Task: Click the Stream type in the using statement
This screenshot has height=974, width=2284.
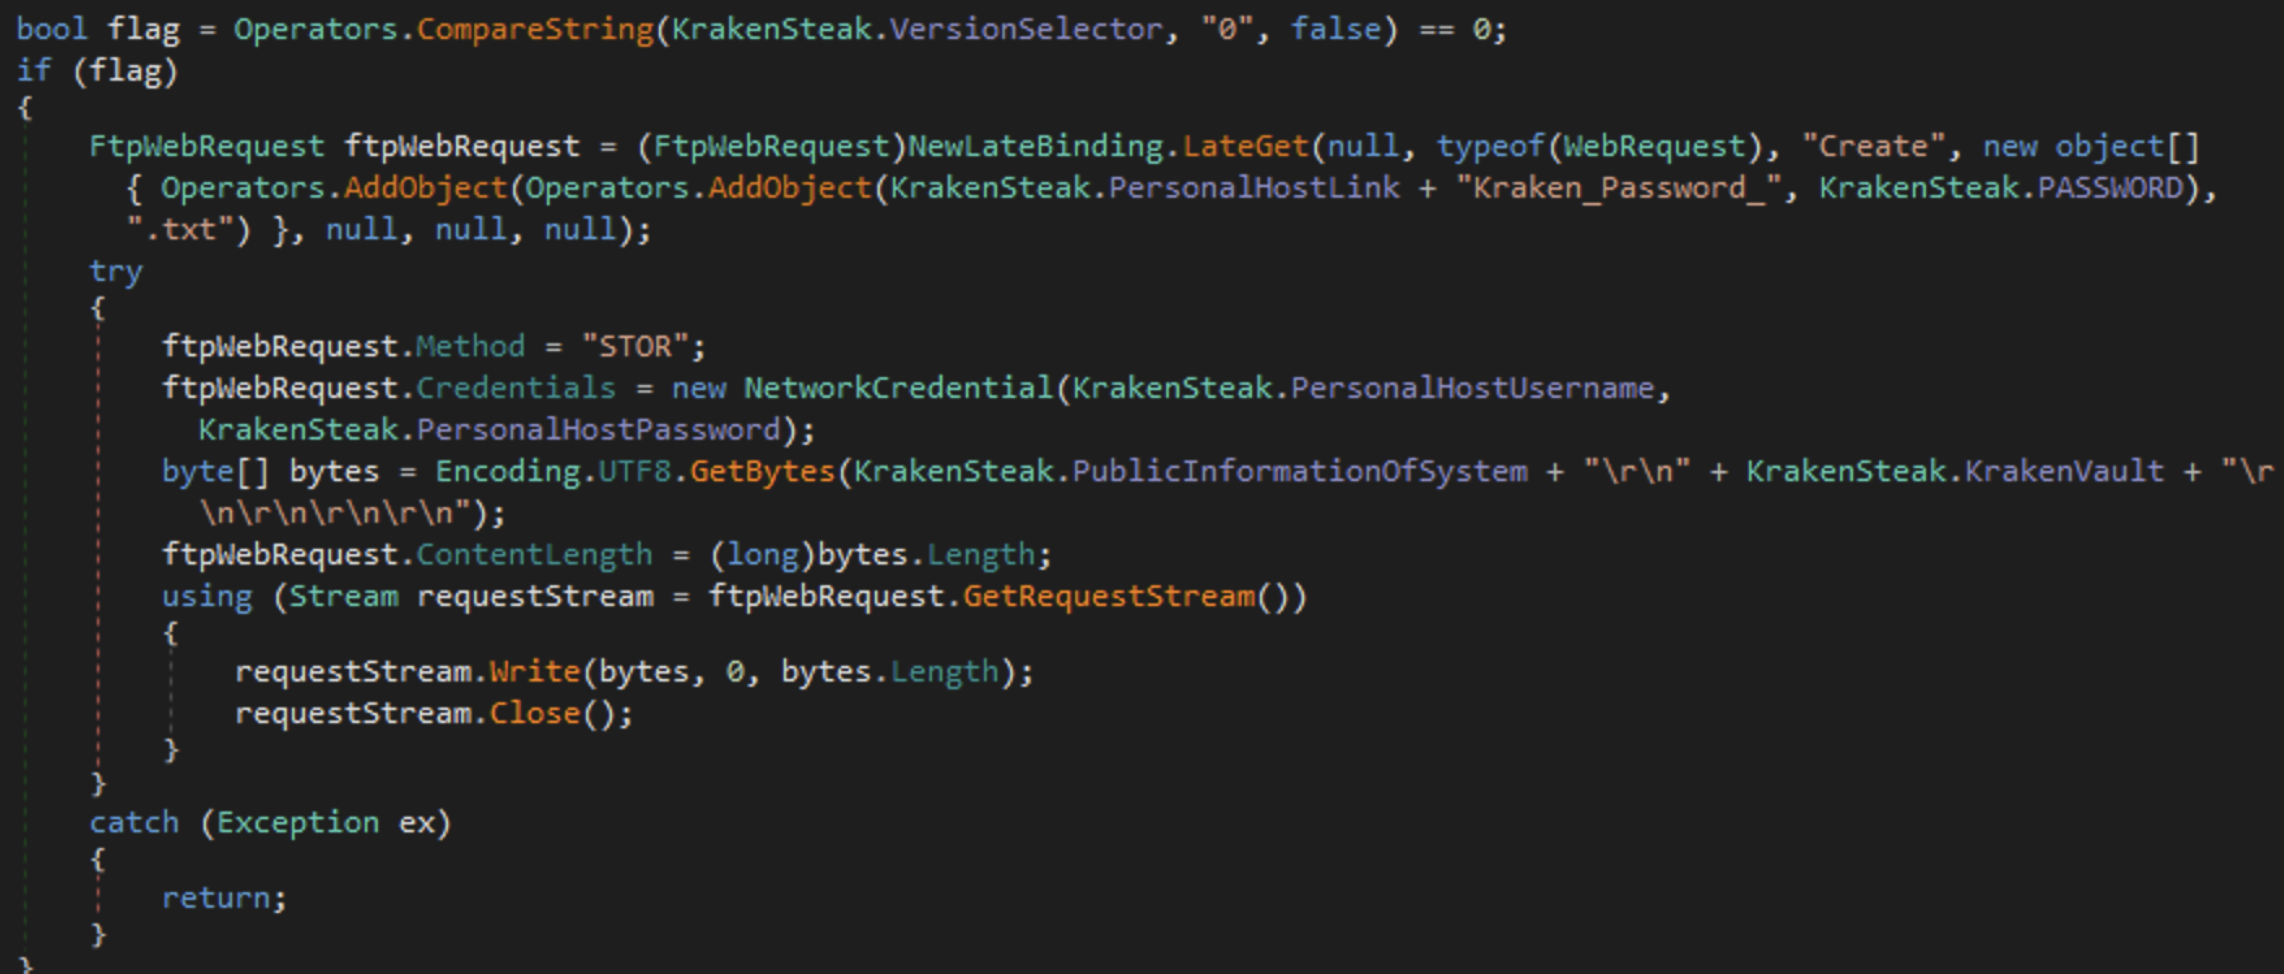Action: 343,596
